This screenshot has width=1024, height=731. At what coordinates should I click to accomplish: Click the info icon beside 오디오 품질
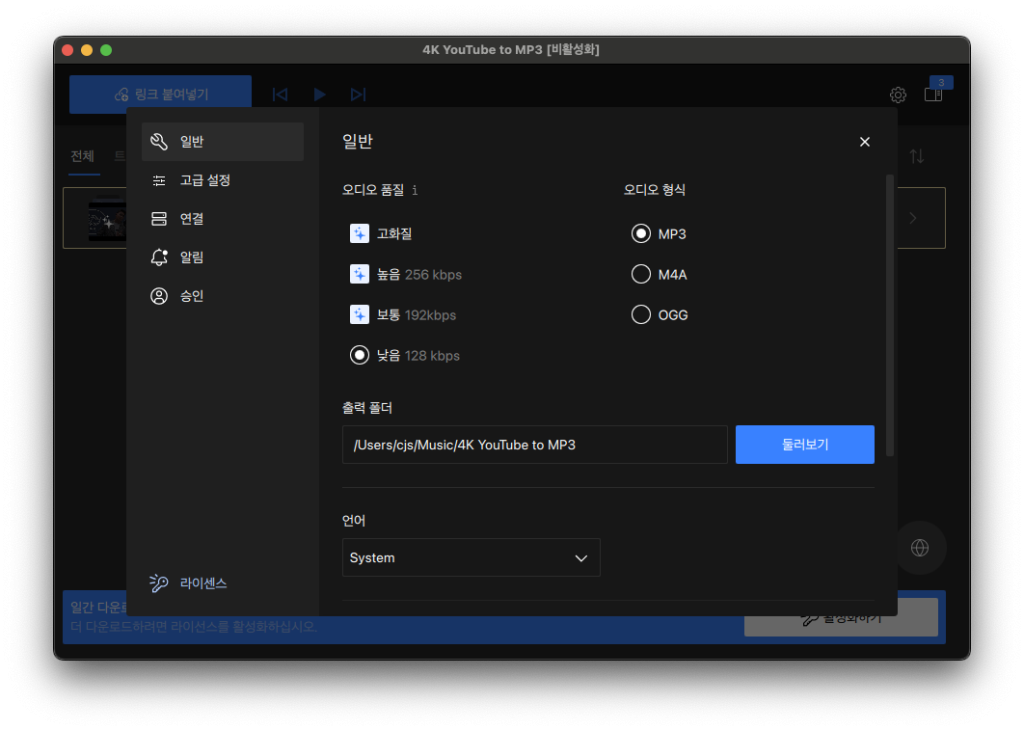point(415,190)
